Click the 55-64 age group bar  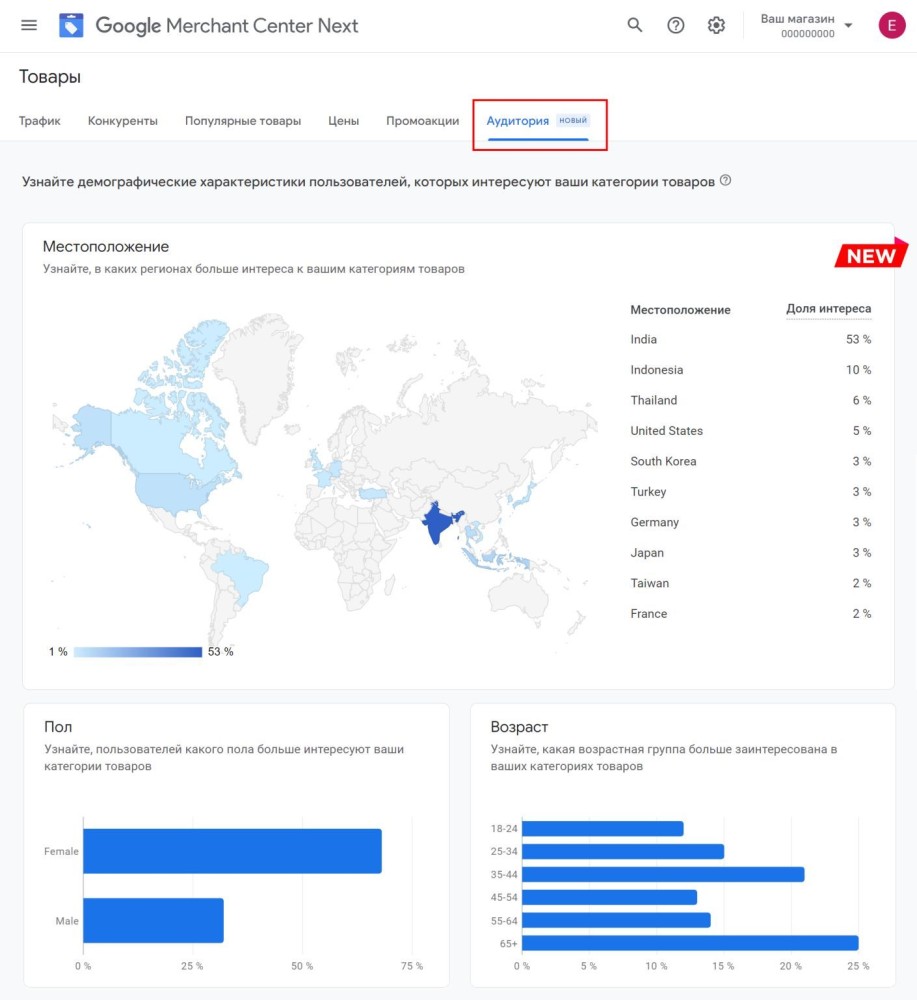[616, 920]
